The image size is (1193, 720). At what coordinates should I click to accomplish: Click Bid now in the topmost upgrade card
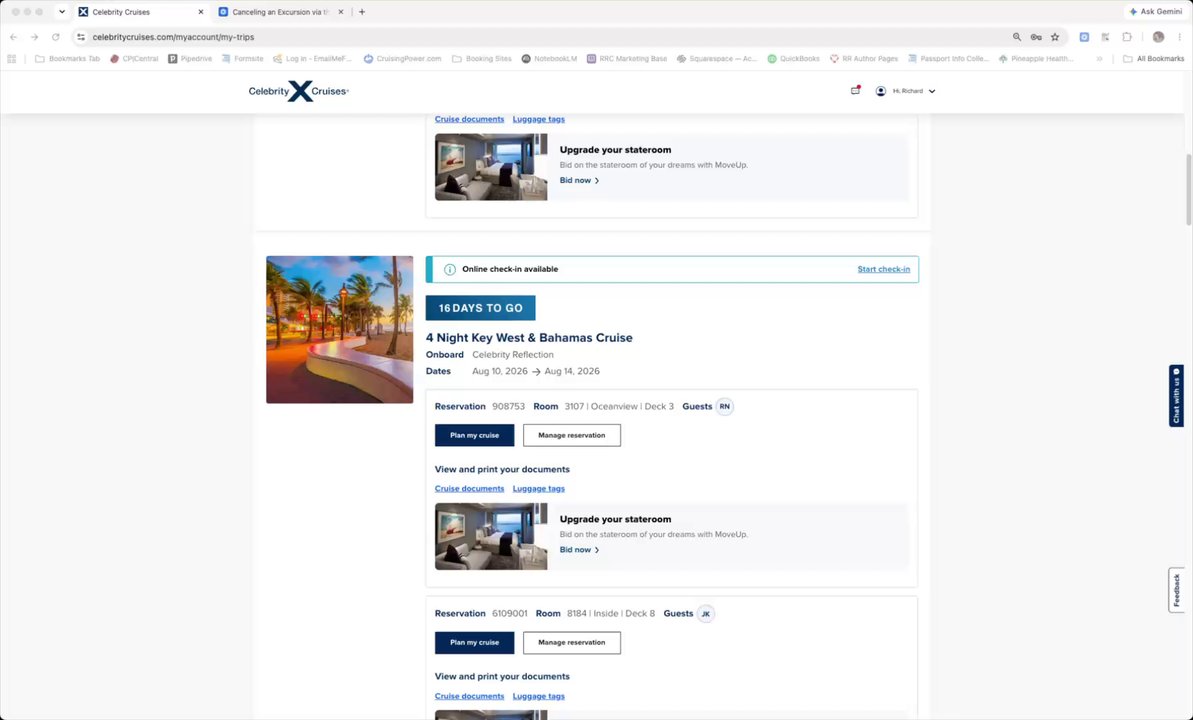[x=579, y=180]
